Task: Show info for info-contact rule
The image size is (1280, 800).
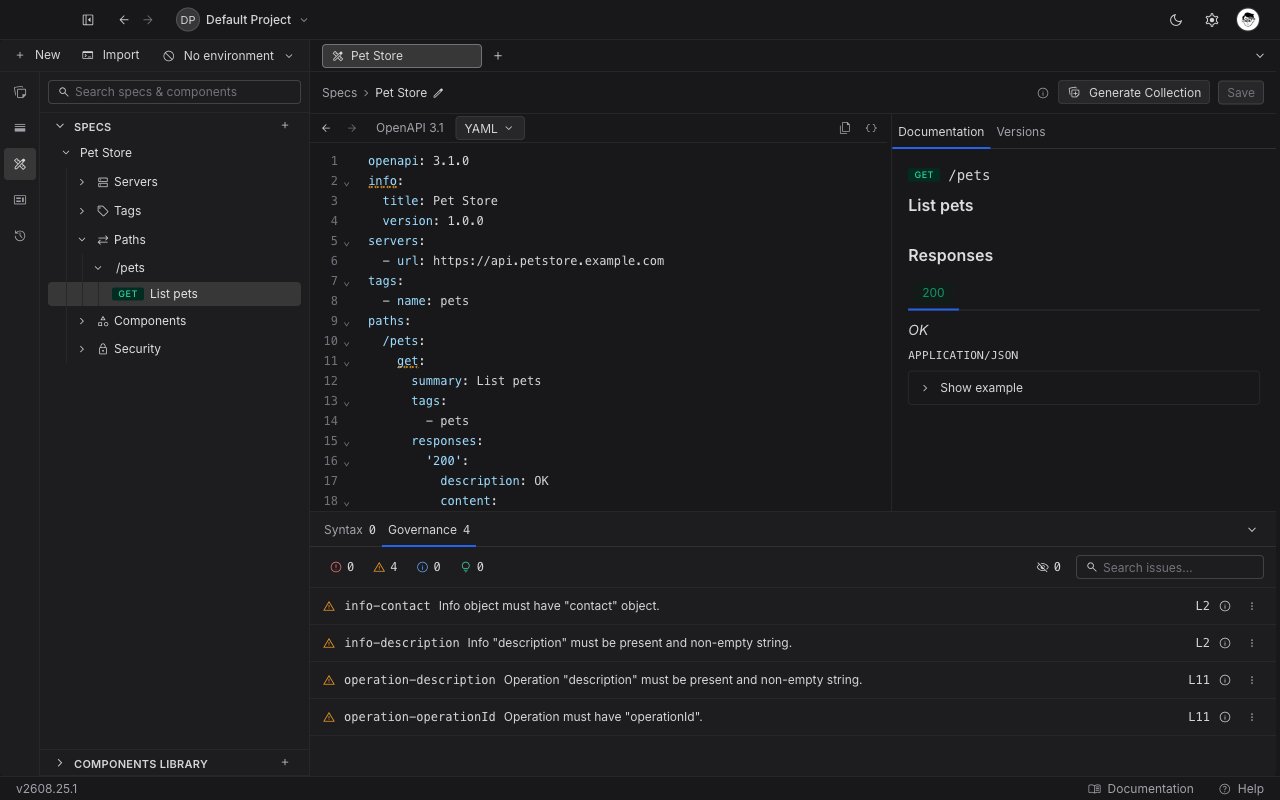Action: 1225,606
